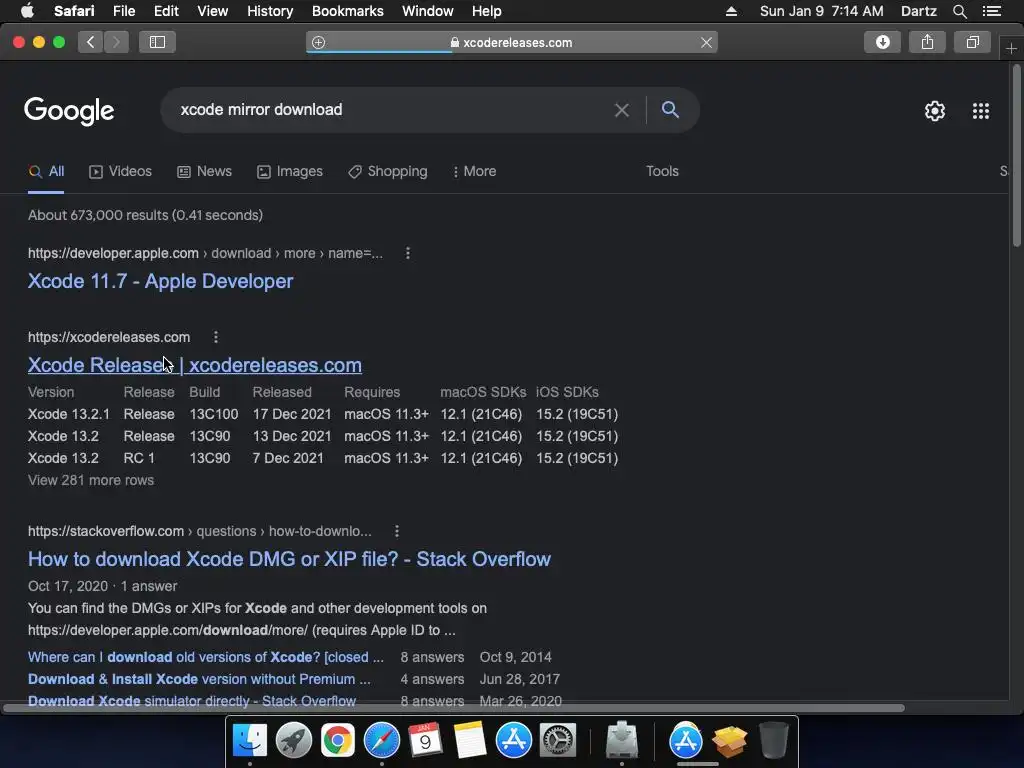
Task: Open the Safari share button
Action: tap(927, 42)
